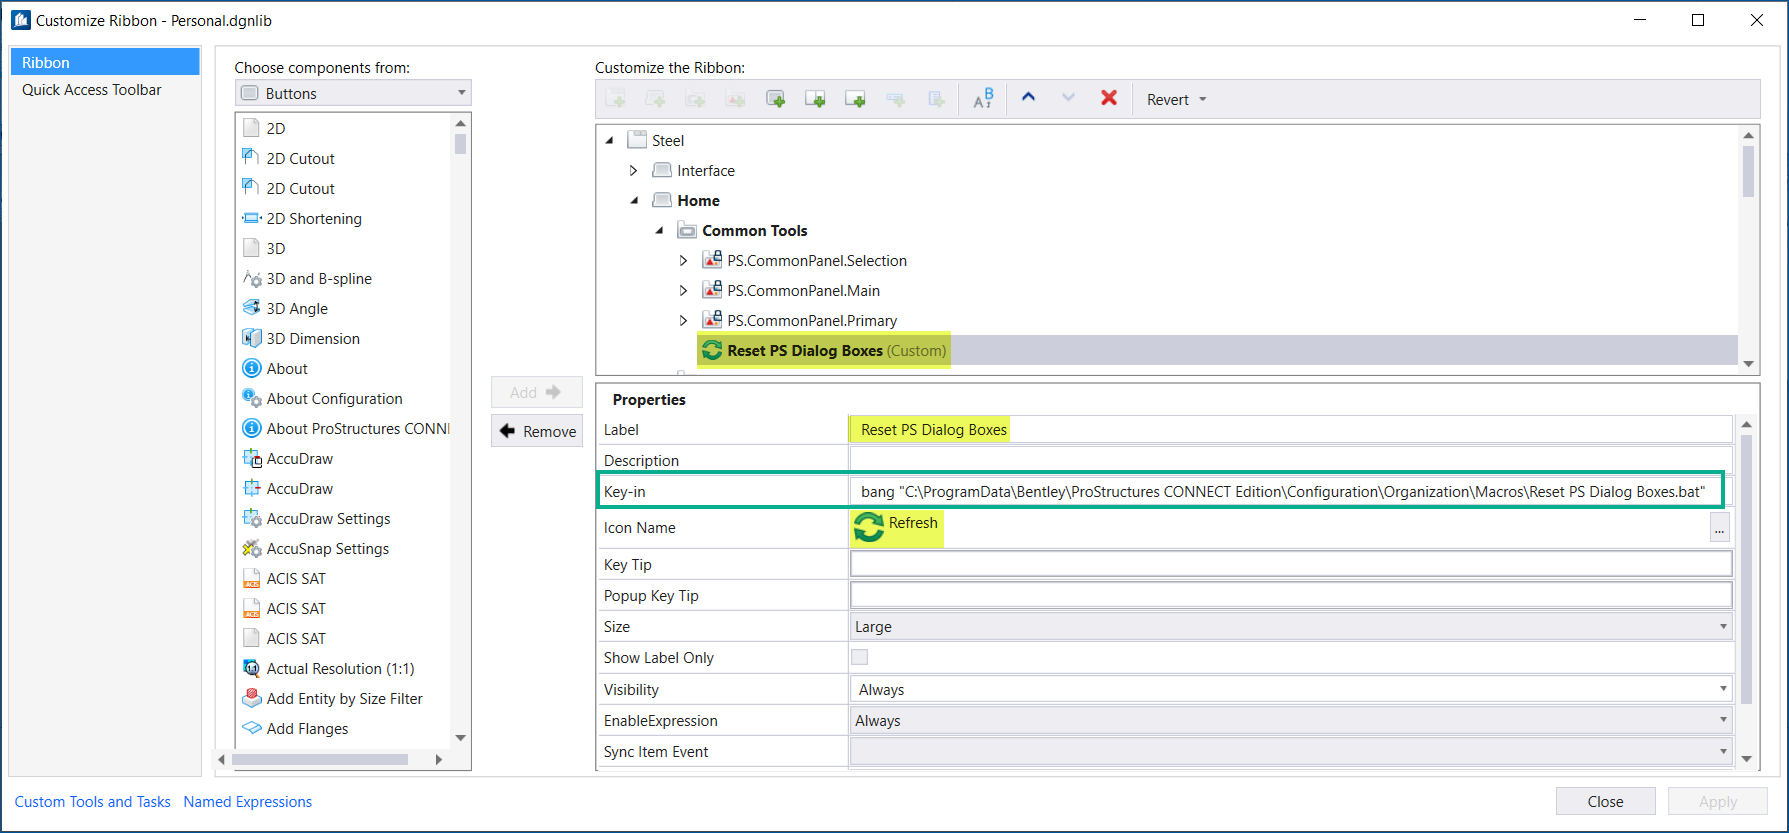Select the Home tree item label
The image size is (1789, 833).
698,200
